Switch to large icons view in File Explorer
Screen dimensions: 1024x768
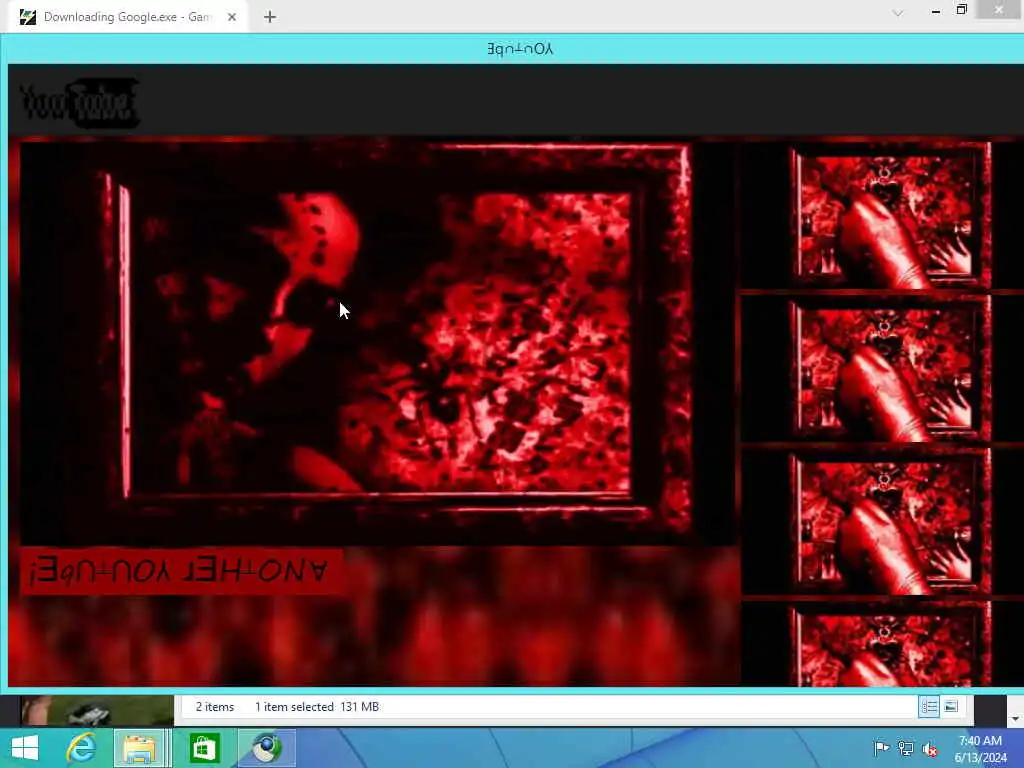pos(951,707)
